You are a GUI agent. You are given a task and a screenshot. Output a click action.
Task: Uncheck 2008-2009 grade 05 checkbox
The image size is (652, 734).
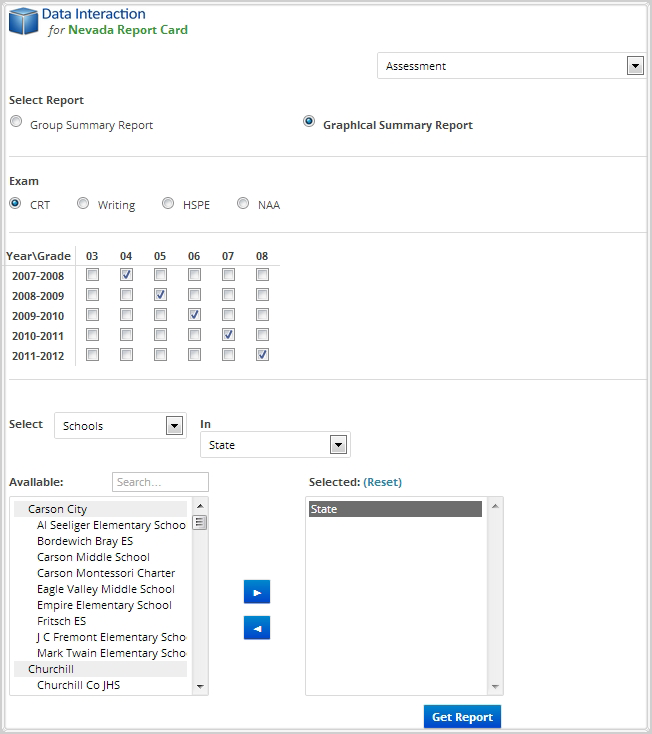pos(161,294)
